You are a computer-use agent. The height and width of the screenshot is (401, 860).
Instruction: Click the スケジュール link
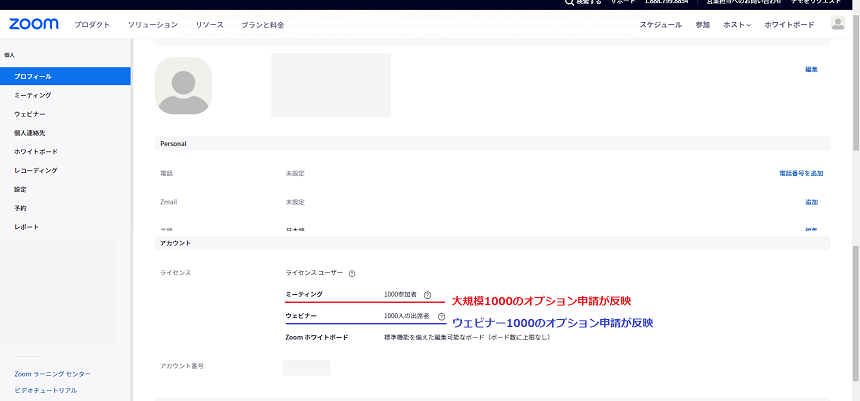pos(660,24)
